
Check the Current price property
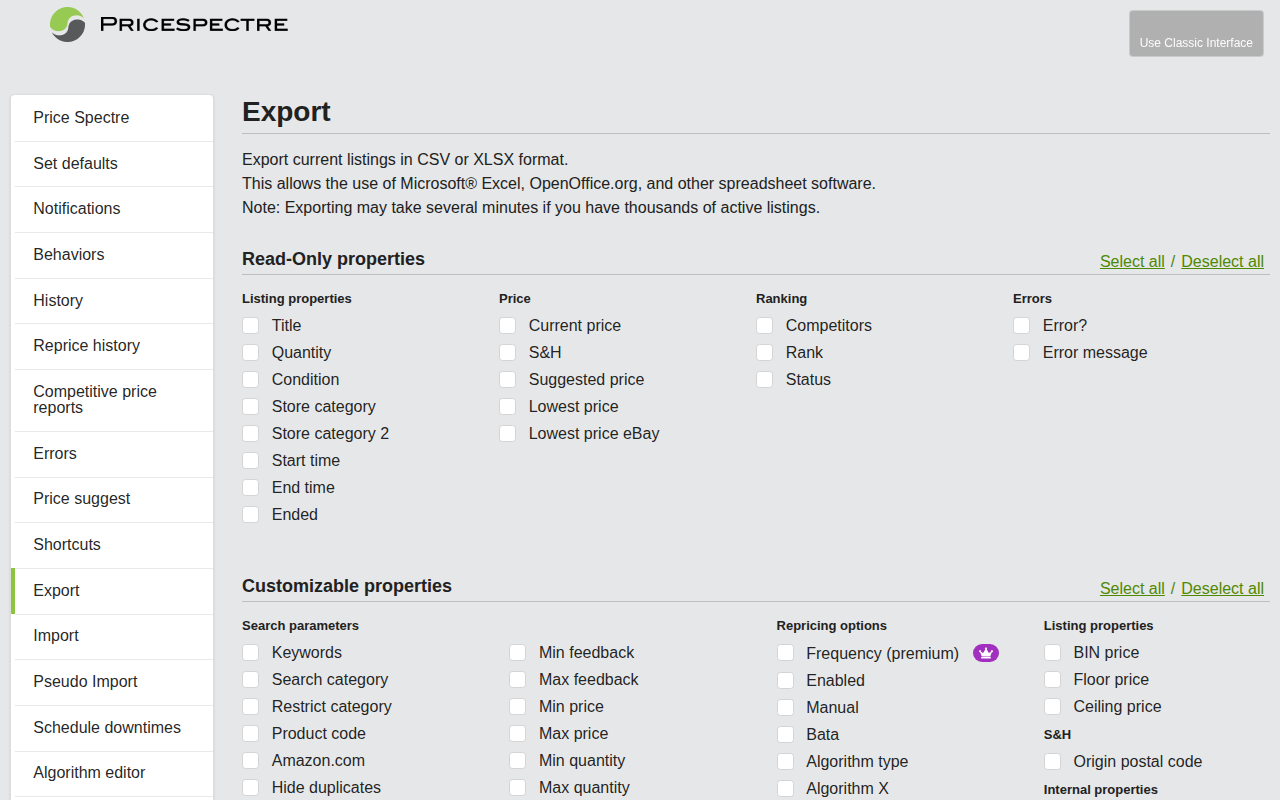click(507, 325)
